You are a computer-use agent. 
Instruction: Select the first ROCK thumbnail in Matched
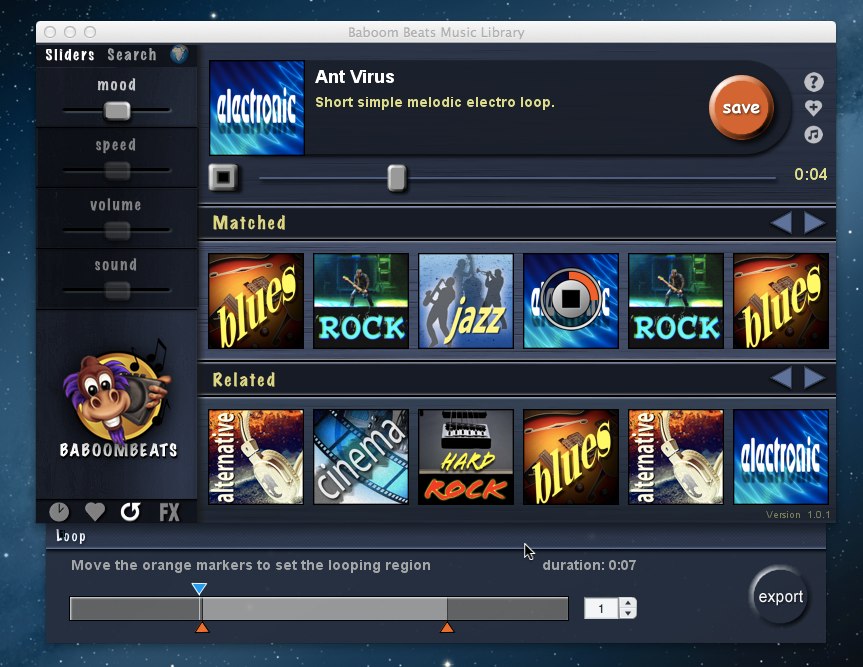click(x=361, y=301)
